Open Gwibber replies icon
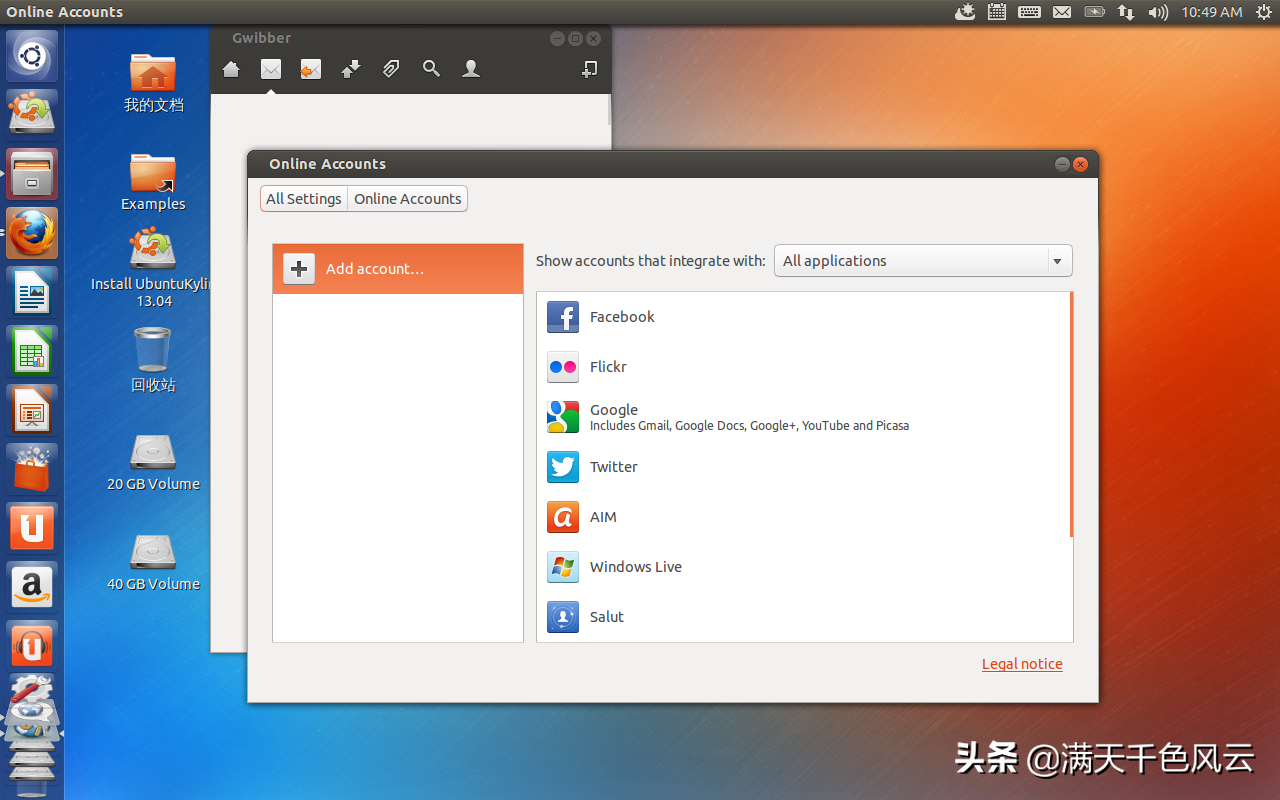The height and width of the screenshot is (800, 1280). [x=311, y=69]
